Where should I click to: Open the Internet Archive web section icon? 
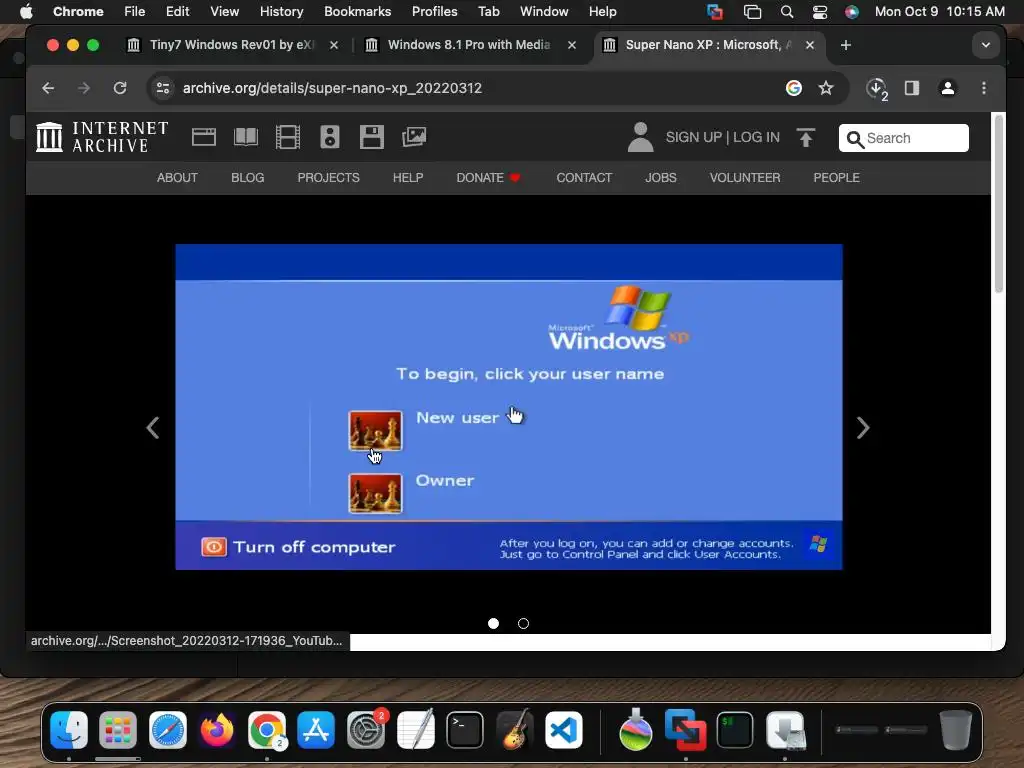204,137
